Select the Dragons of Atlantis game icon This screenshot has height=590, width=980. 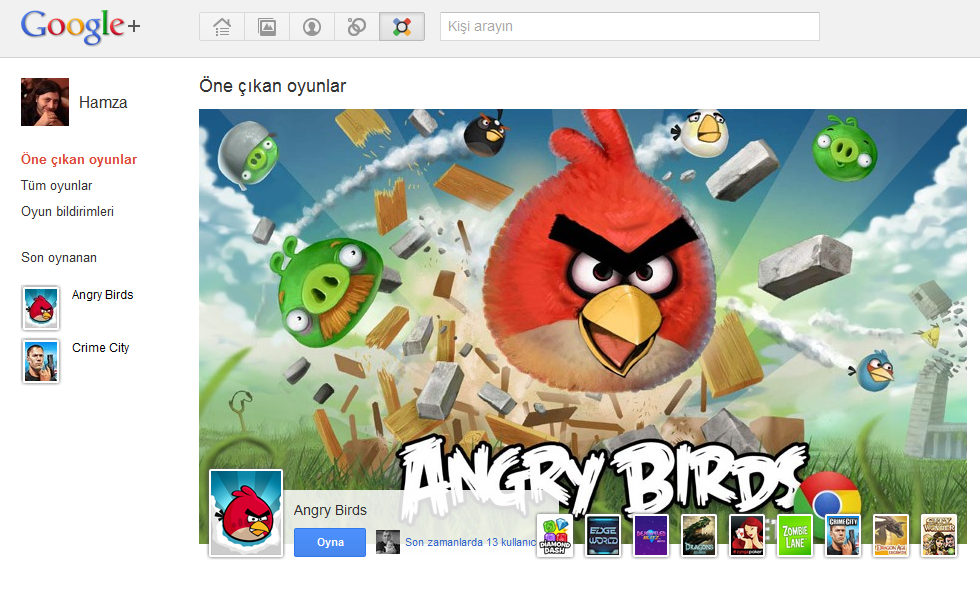[x=699, y=536]
